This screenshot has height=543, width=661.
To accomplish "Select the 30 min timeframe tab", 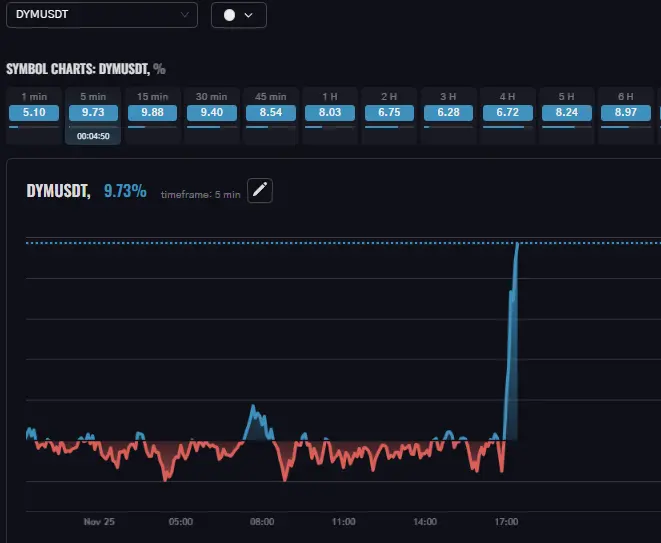I will click(x=212, y=115).
